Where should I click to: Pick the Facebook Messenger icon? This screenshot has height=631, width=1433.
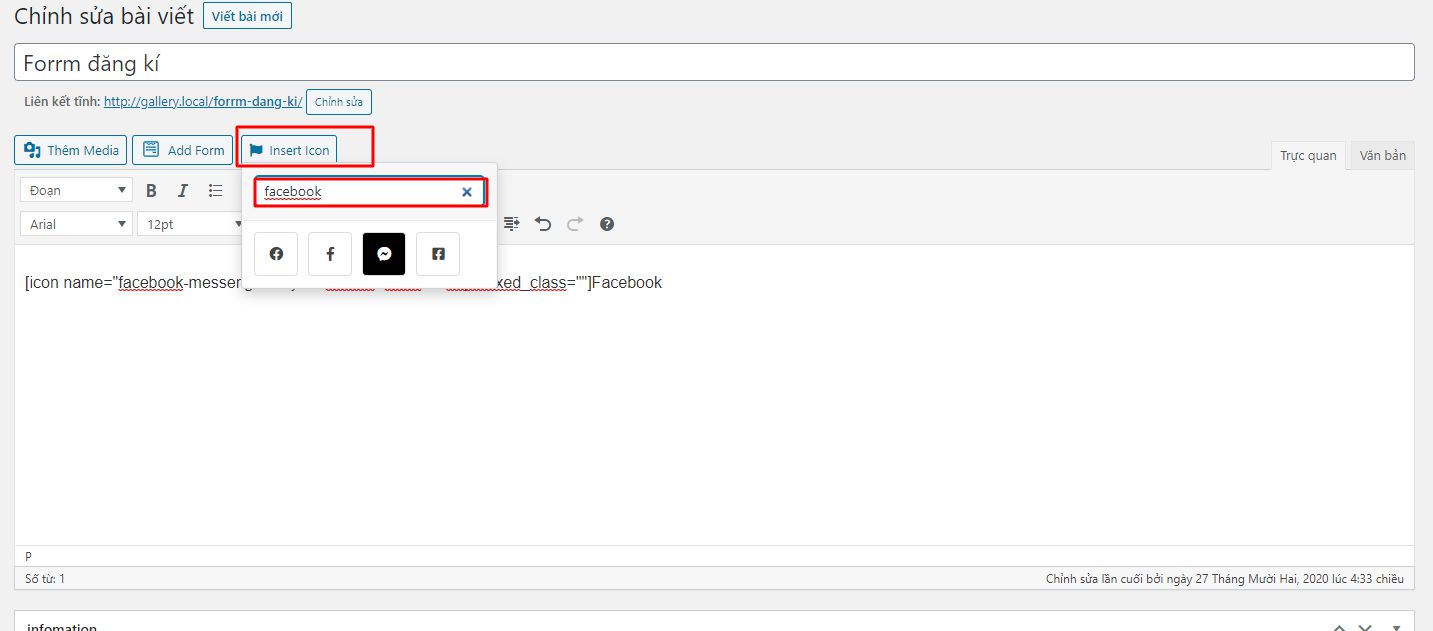pos(384,254)
